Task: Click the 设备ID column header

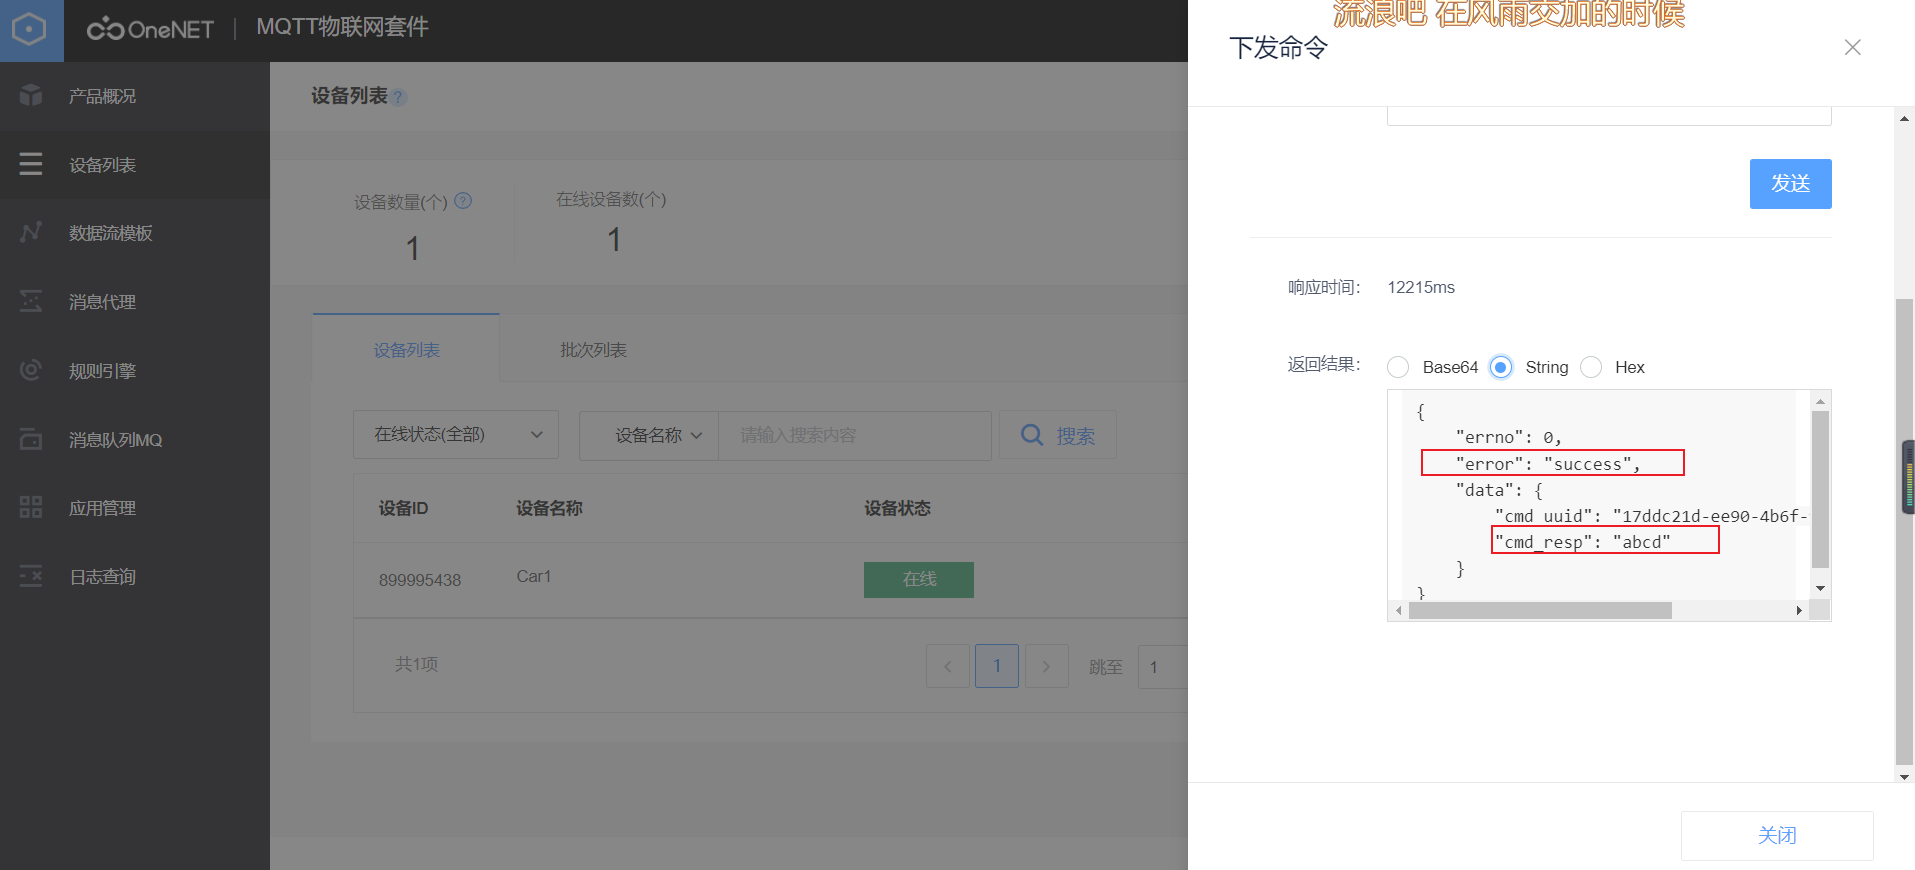Action: click(x=403, y=508)
